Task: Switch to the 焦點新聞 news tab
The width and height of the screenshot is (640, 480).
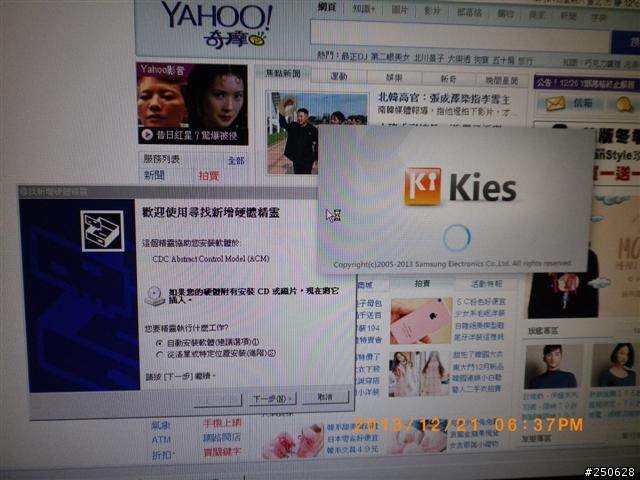Action: pos(283,73)
